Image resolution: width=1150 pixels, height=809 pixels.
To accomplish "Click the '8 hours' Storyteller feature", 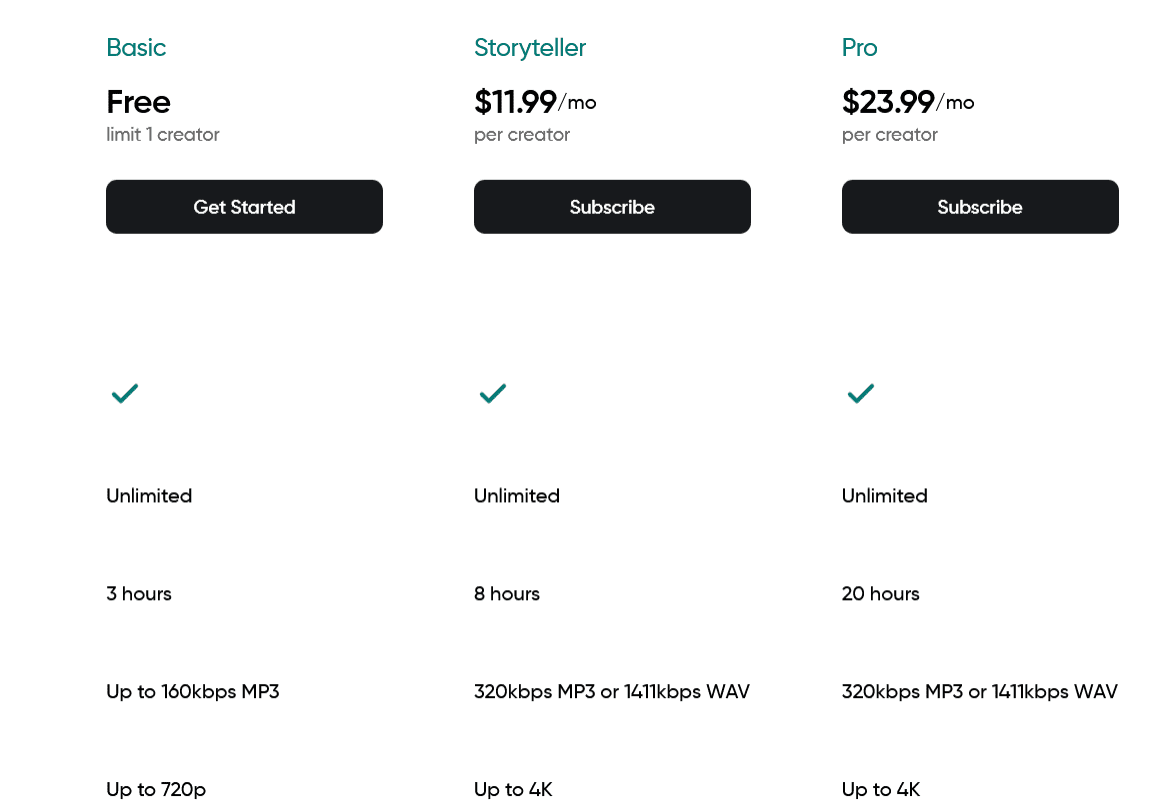I will point(507,593).
